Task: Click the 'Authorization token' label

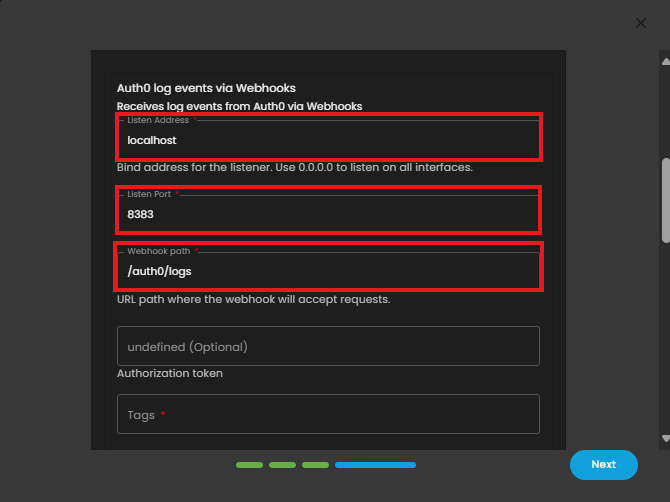Action: pos(170,373)
